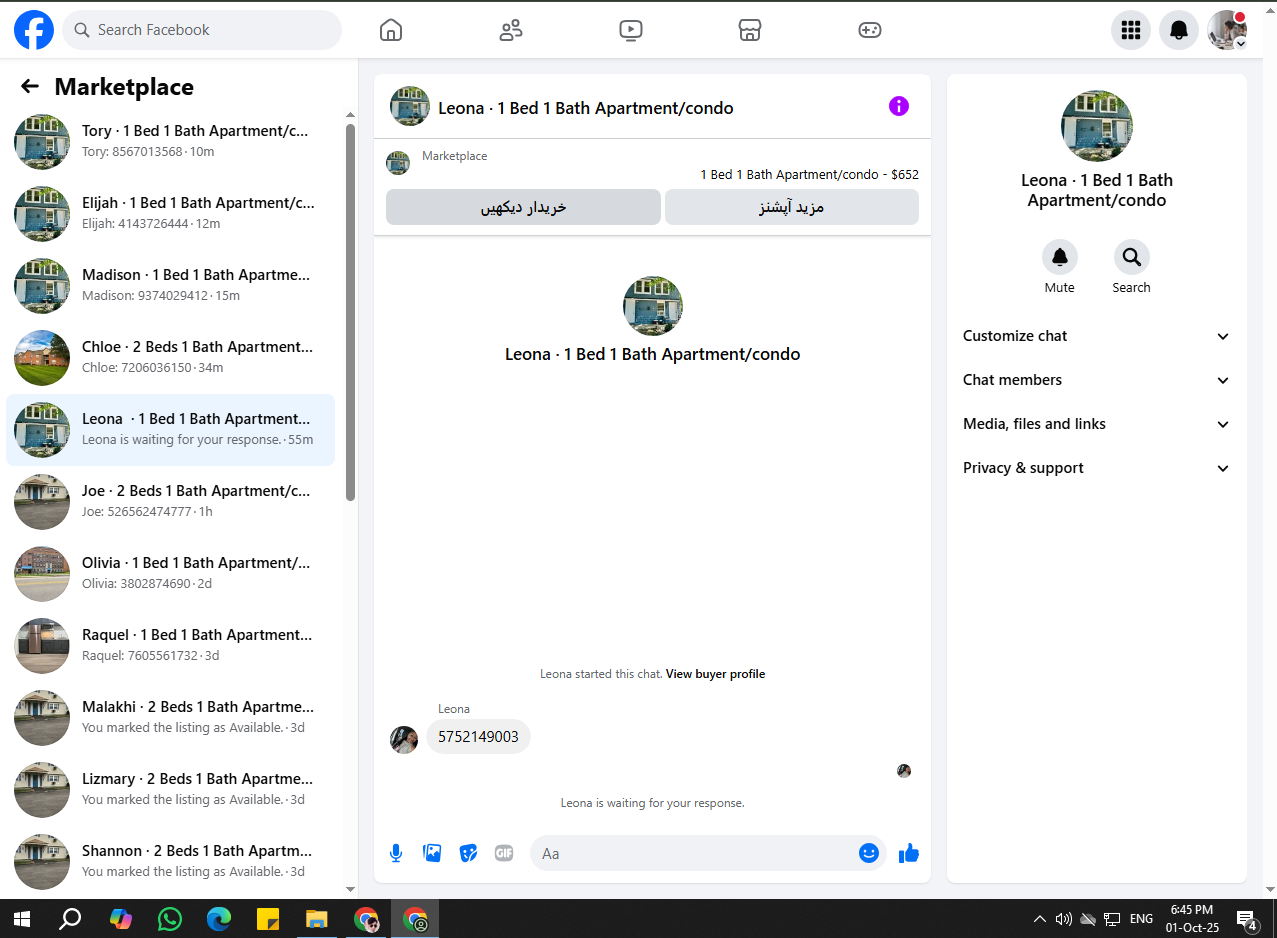Open the Malakhi conversation in the list
This screenshot has height=938, width=1277.
click(171, 718)
